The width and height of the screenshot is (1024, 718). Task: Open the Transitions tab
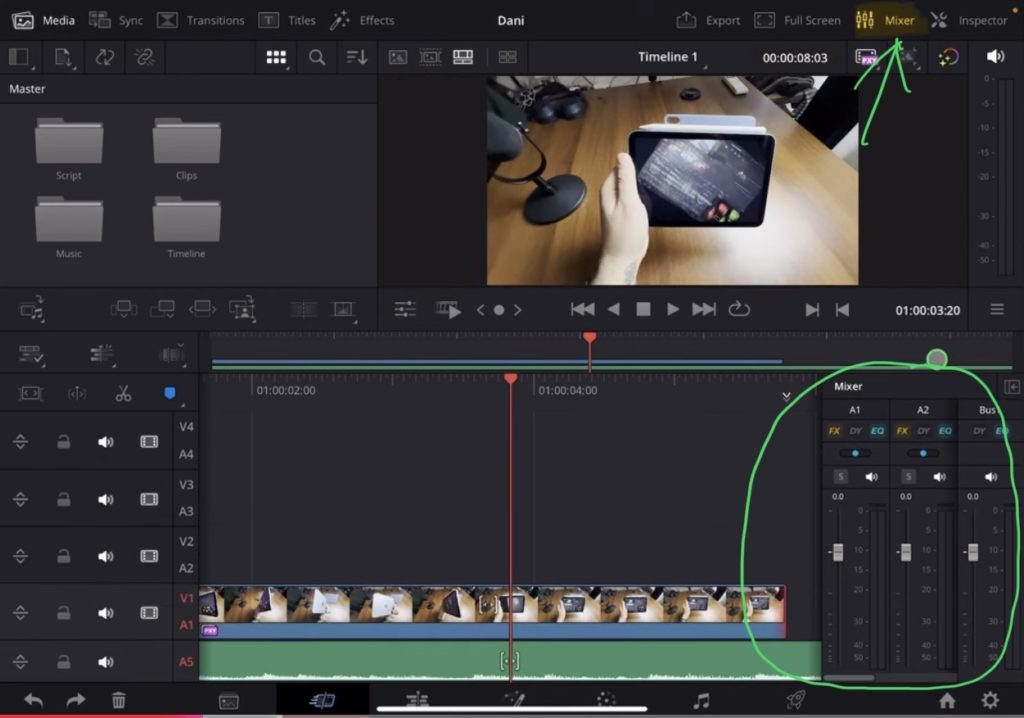(x=201, y=20)
